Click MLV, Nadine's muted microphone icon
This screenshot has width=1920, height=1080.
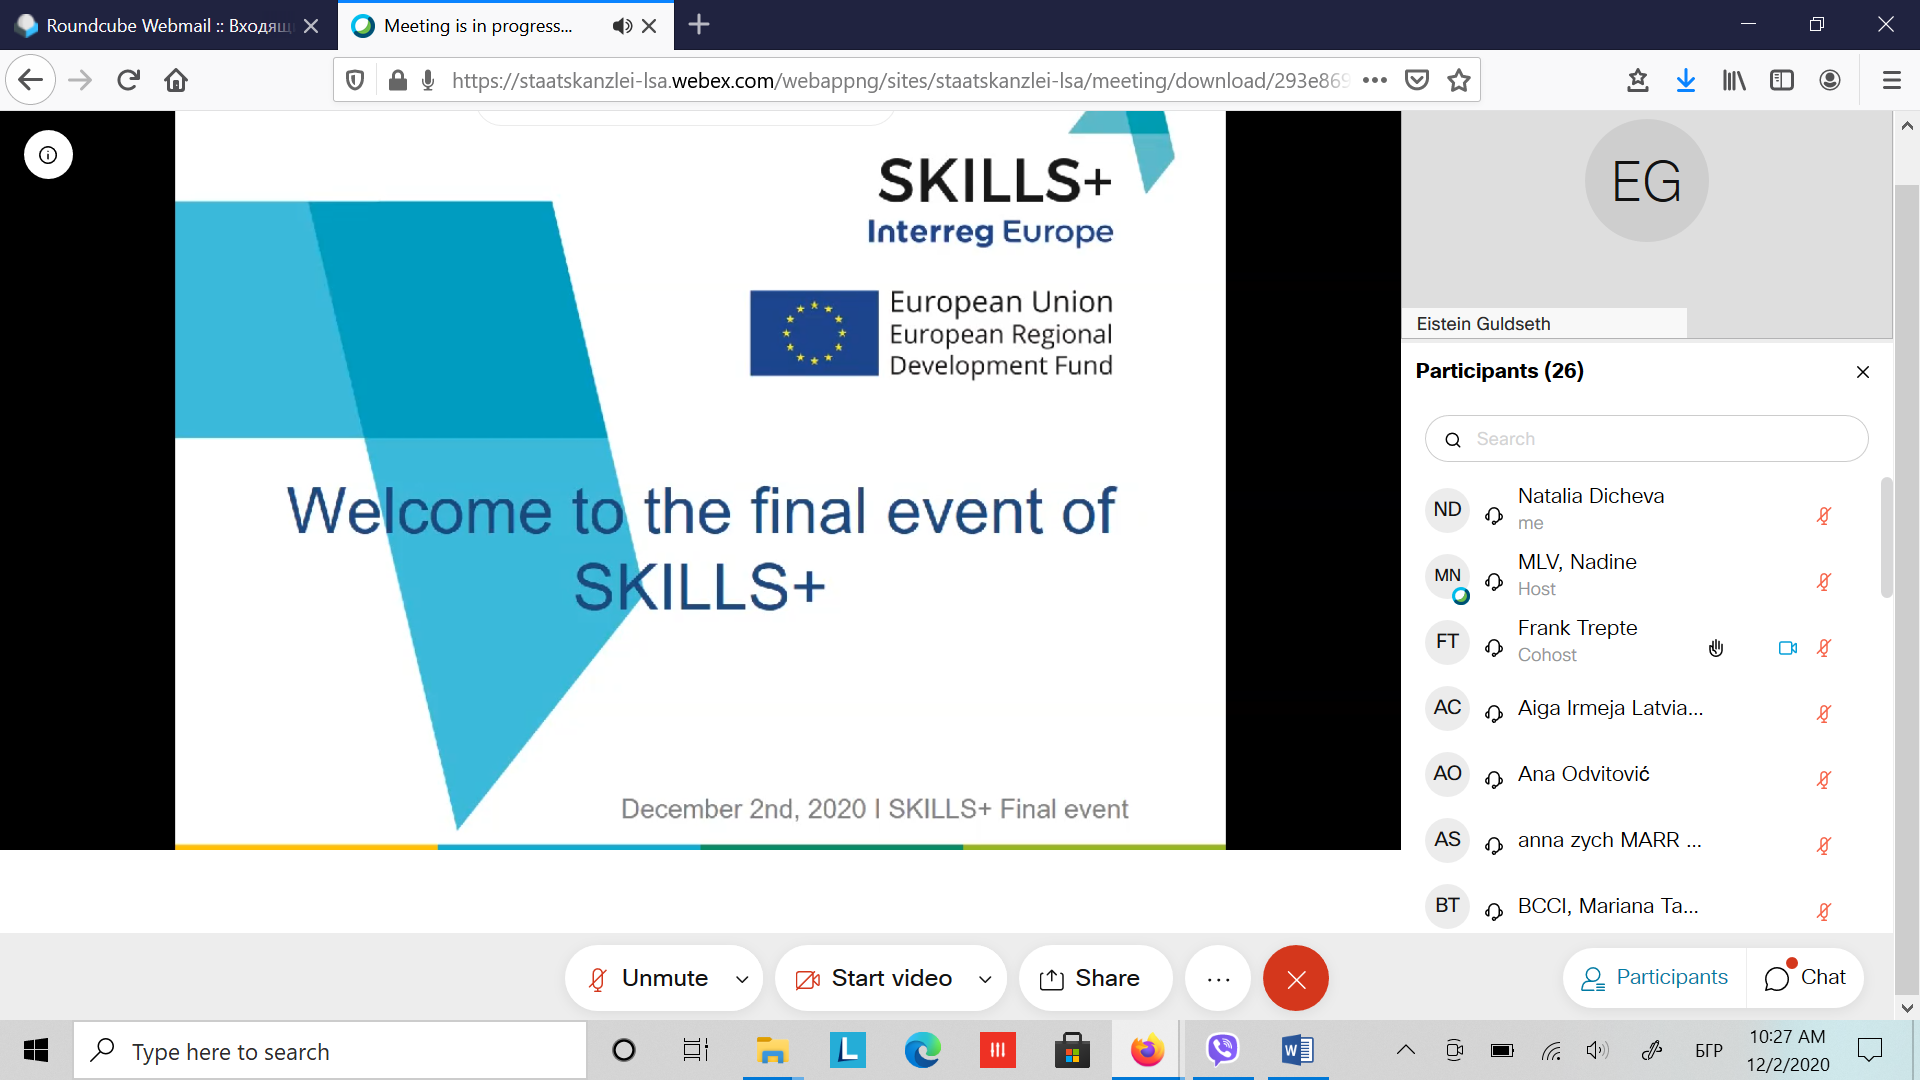(x=1824, y=582)
